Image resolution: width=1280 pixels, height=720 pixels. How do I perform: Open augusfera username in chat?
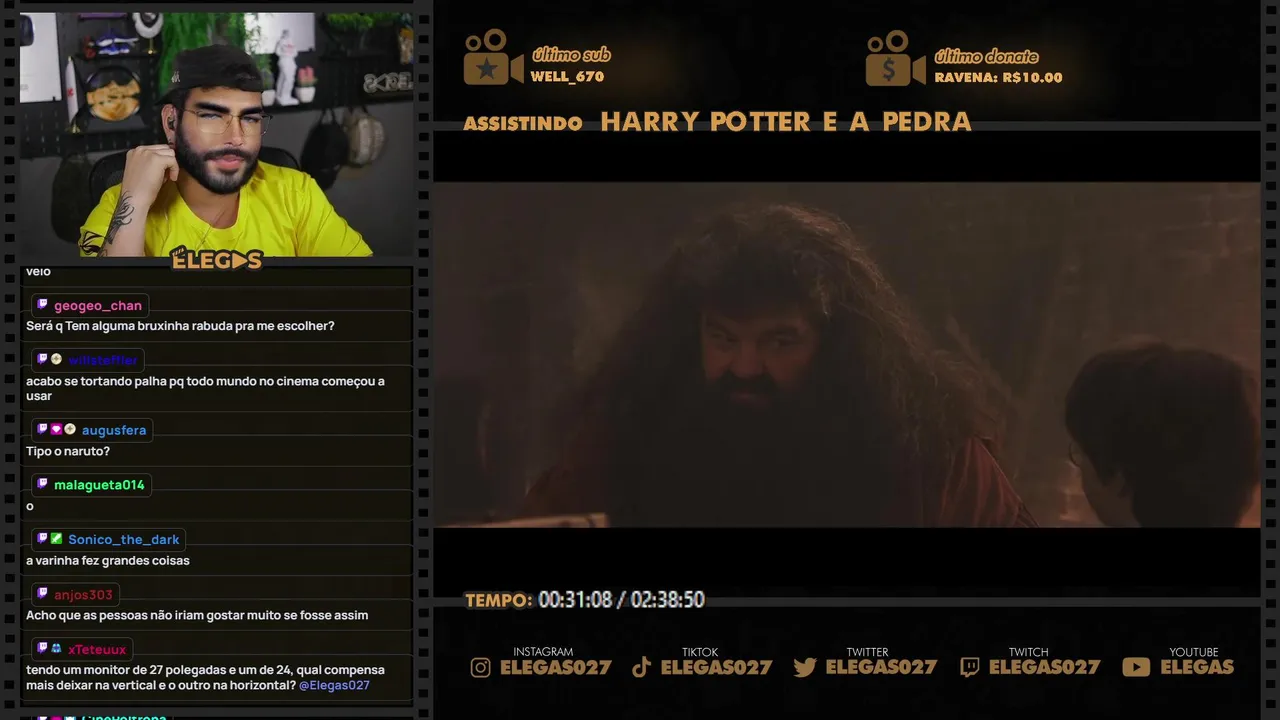pos(114,430)
